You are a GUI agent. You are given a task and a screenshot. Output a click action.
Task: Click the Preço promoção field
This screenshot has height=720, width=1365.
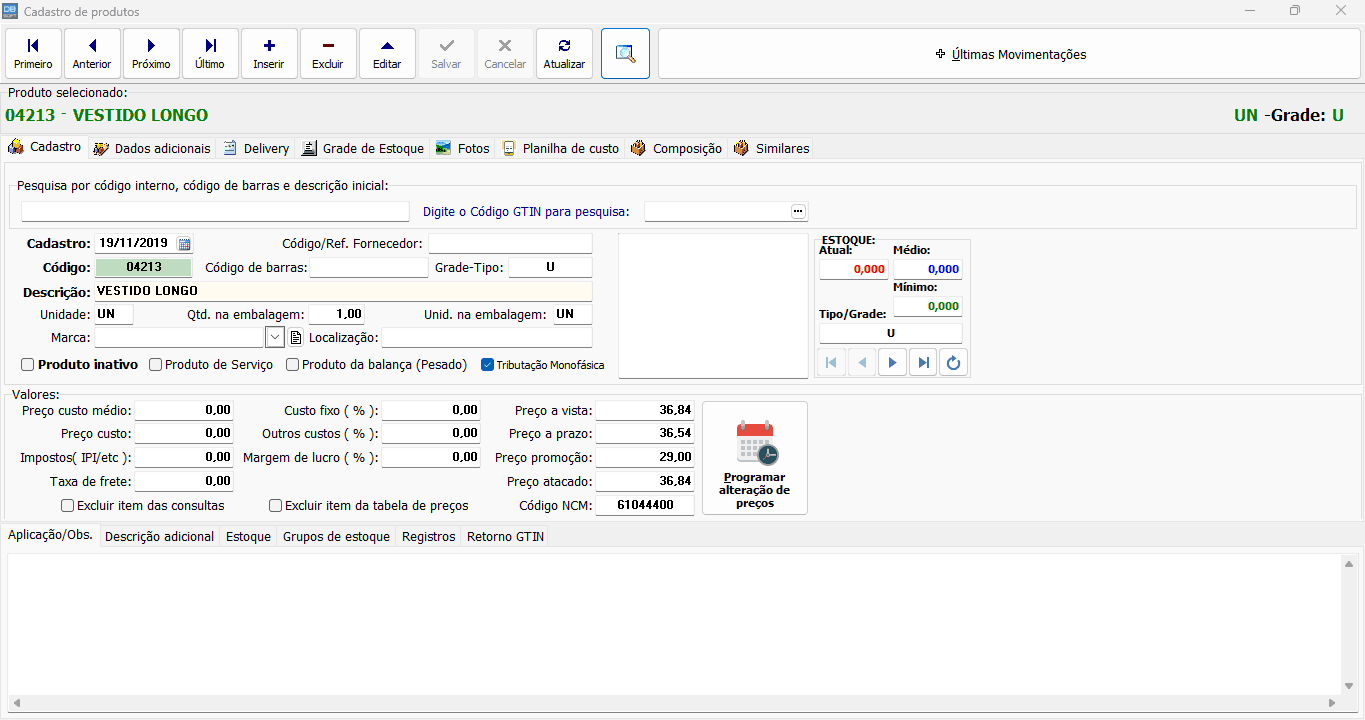pyautogui.click(x=645, y=458)
